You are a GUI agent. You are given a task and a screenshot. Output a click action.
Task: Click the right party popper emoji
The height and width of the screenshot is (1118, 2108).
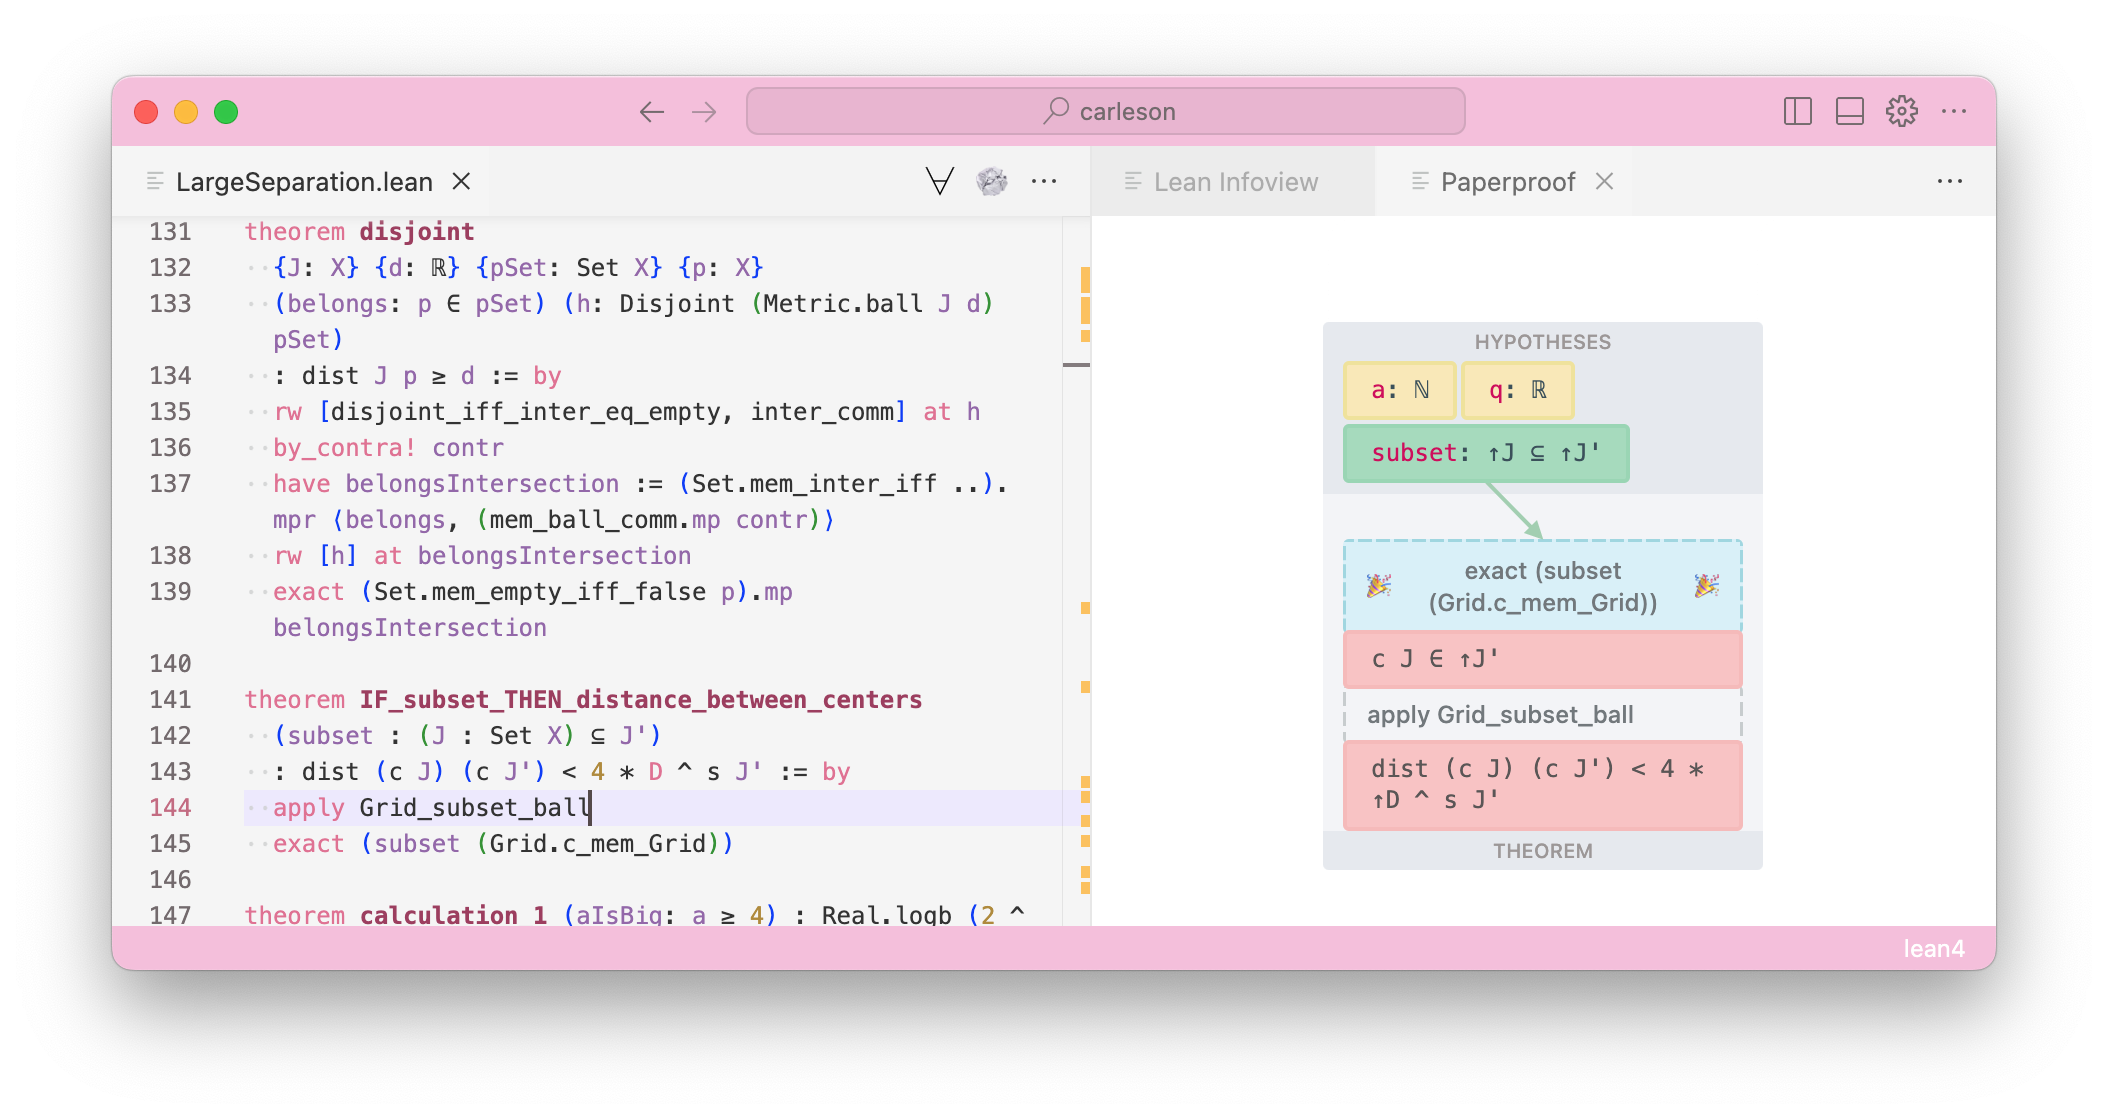1706,585
